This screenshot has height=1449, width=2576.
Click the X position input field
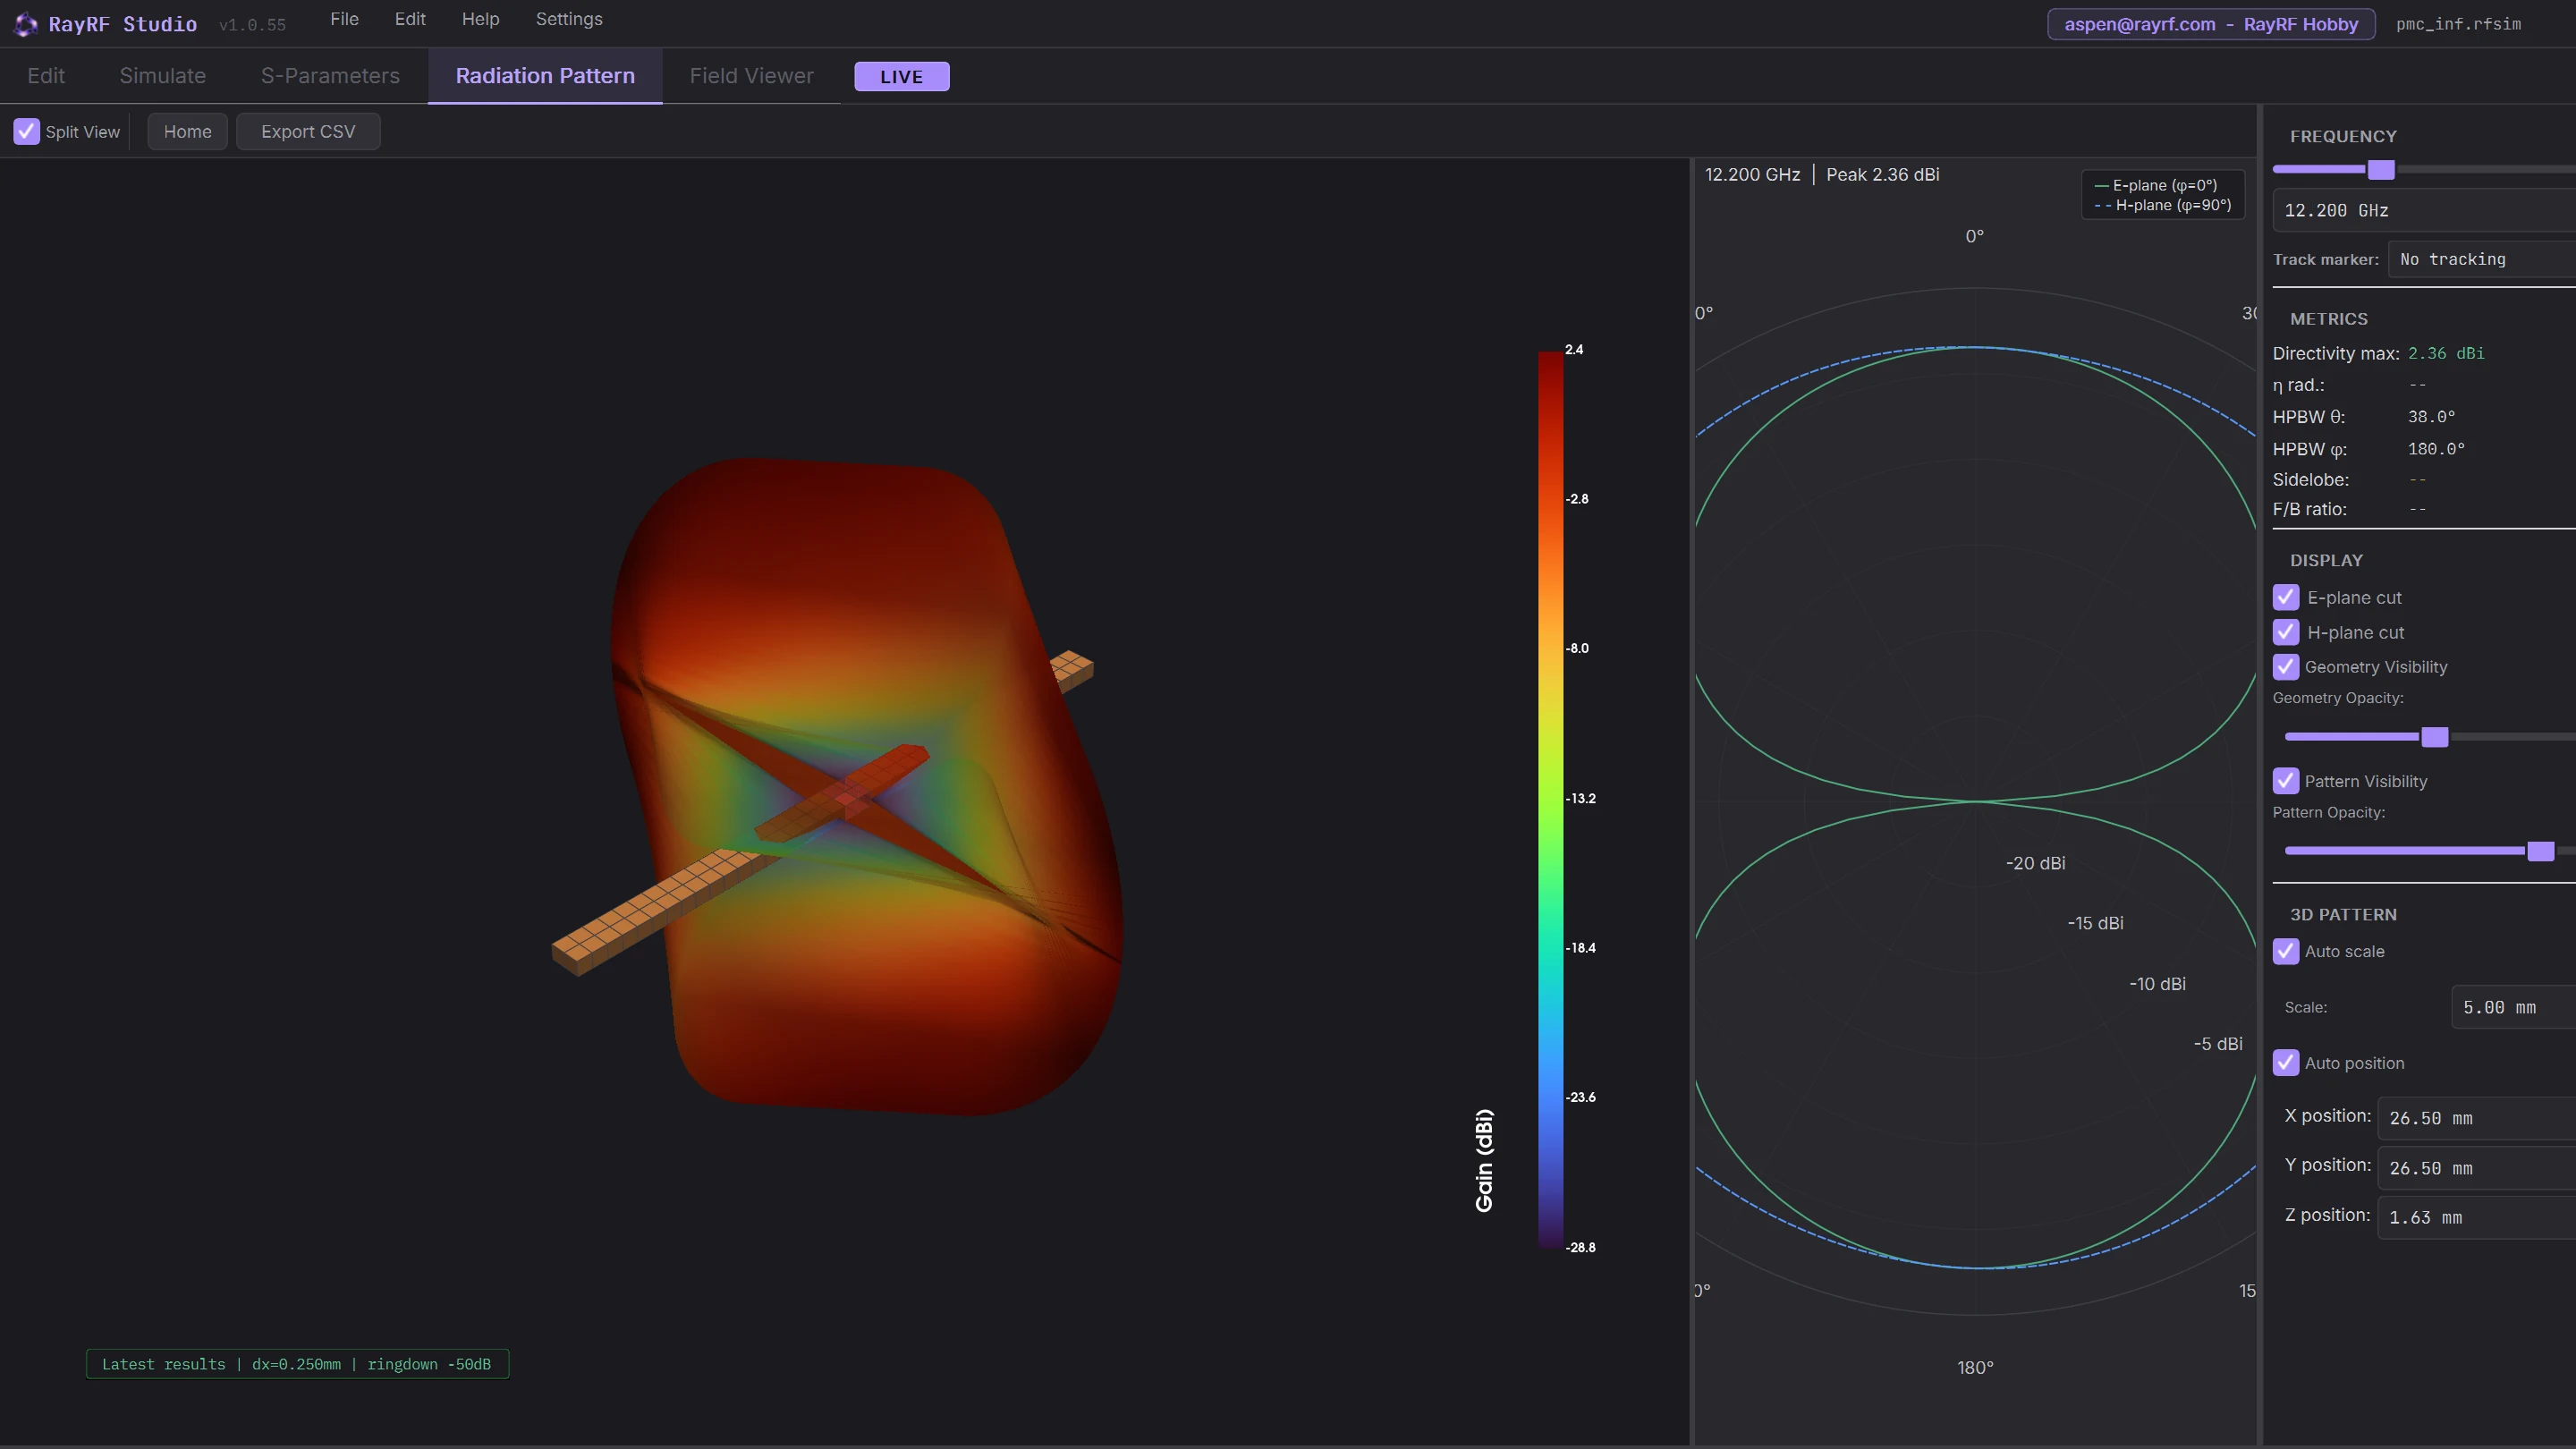coord(2476,1118)
